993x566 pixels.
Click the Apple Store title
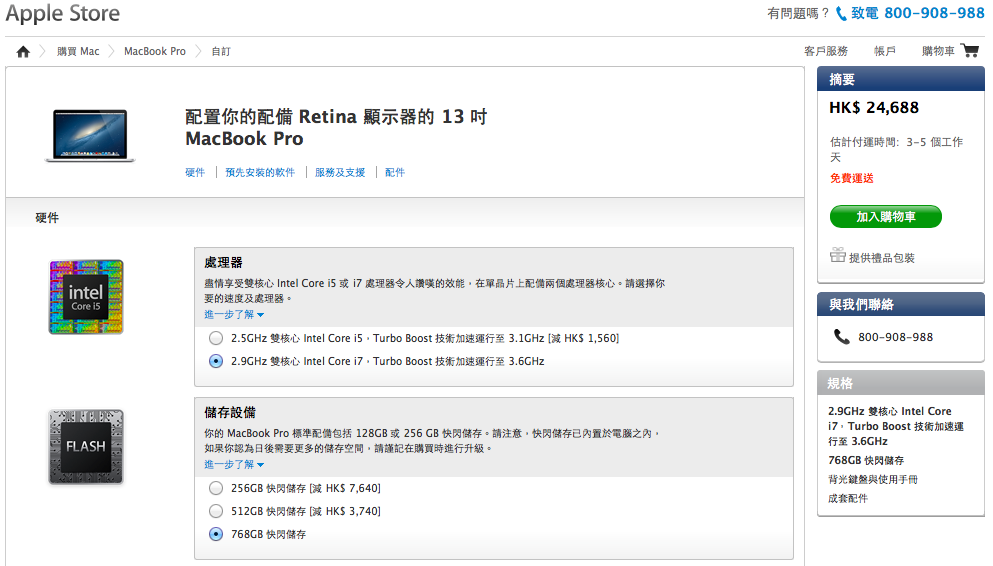click(x=63, y=13)
